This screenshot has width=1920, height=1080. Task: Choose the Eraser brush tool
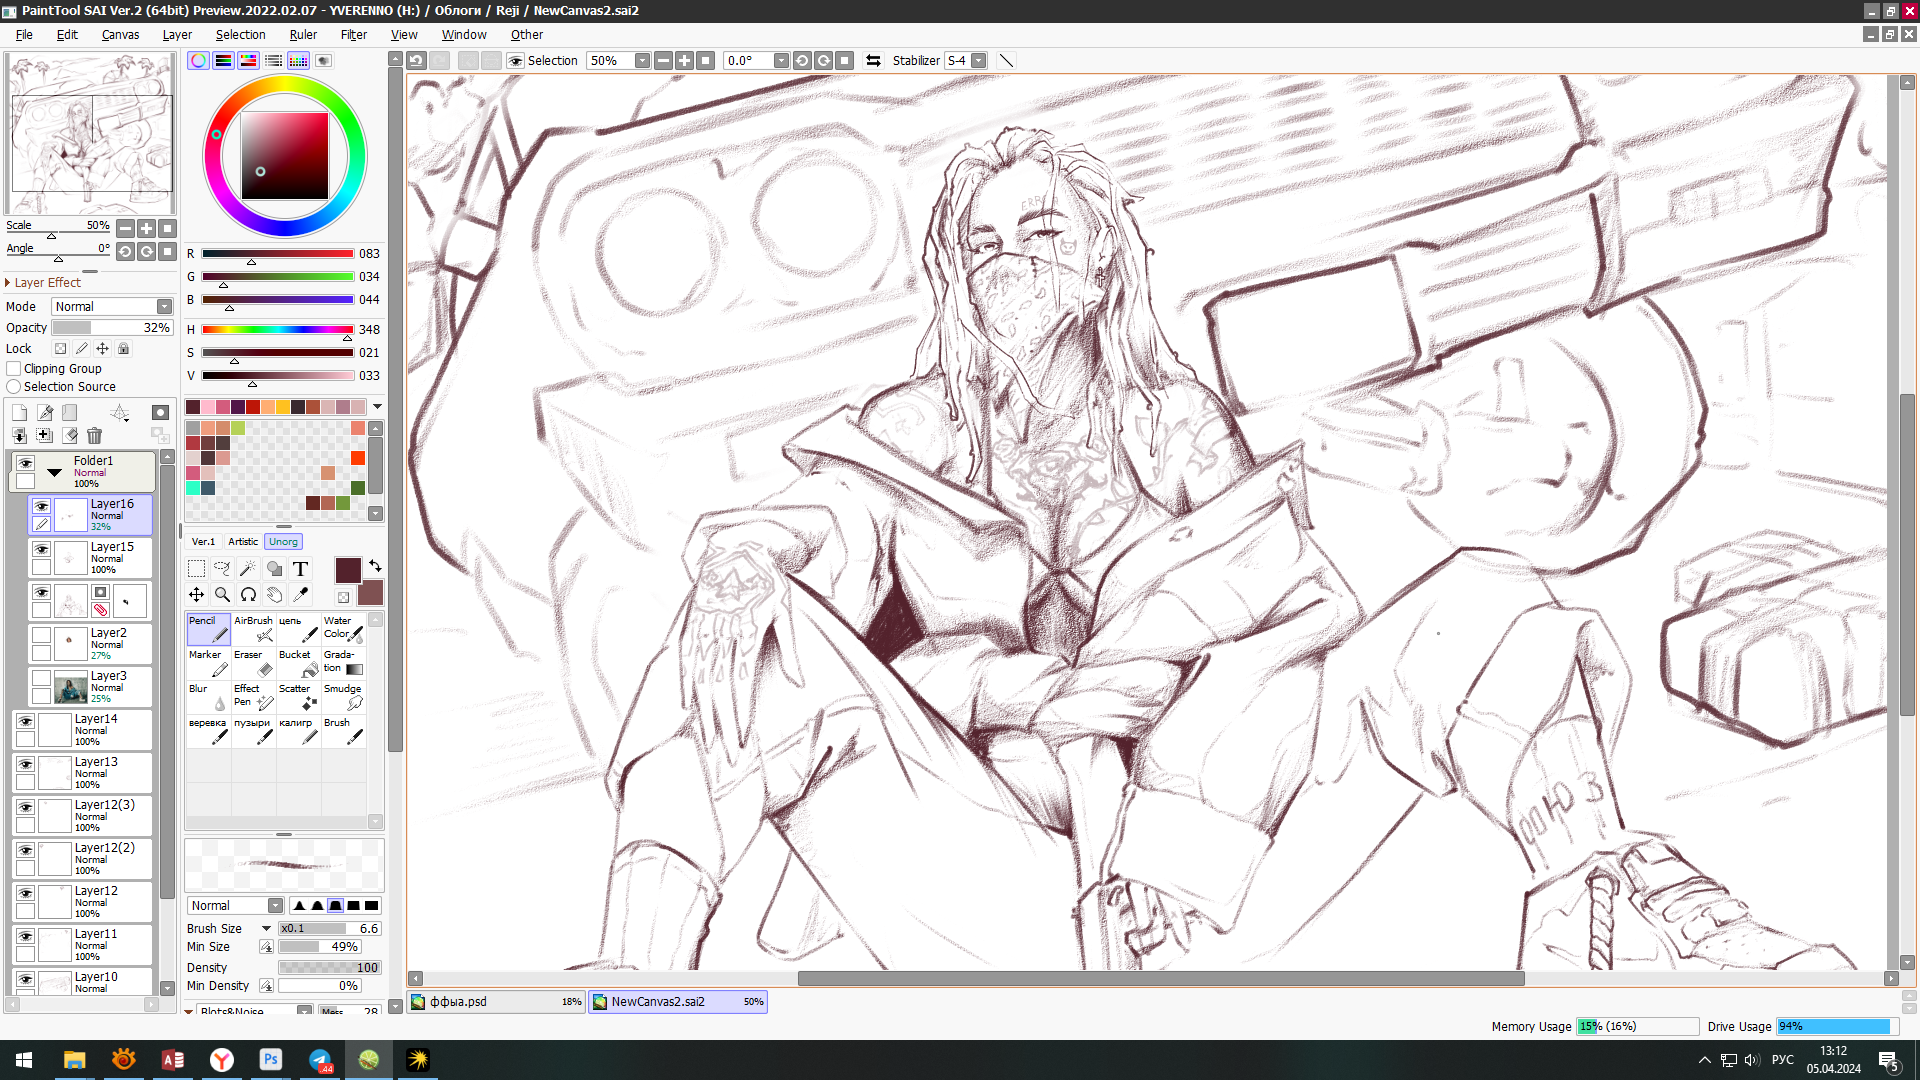pyautogui.click(x=254, y=663)
